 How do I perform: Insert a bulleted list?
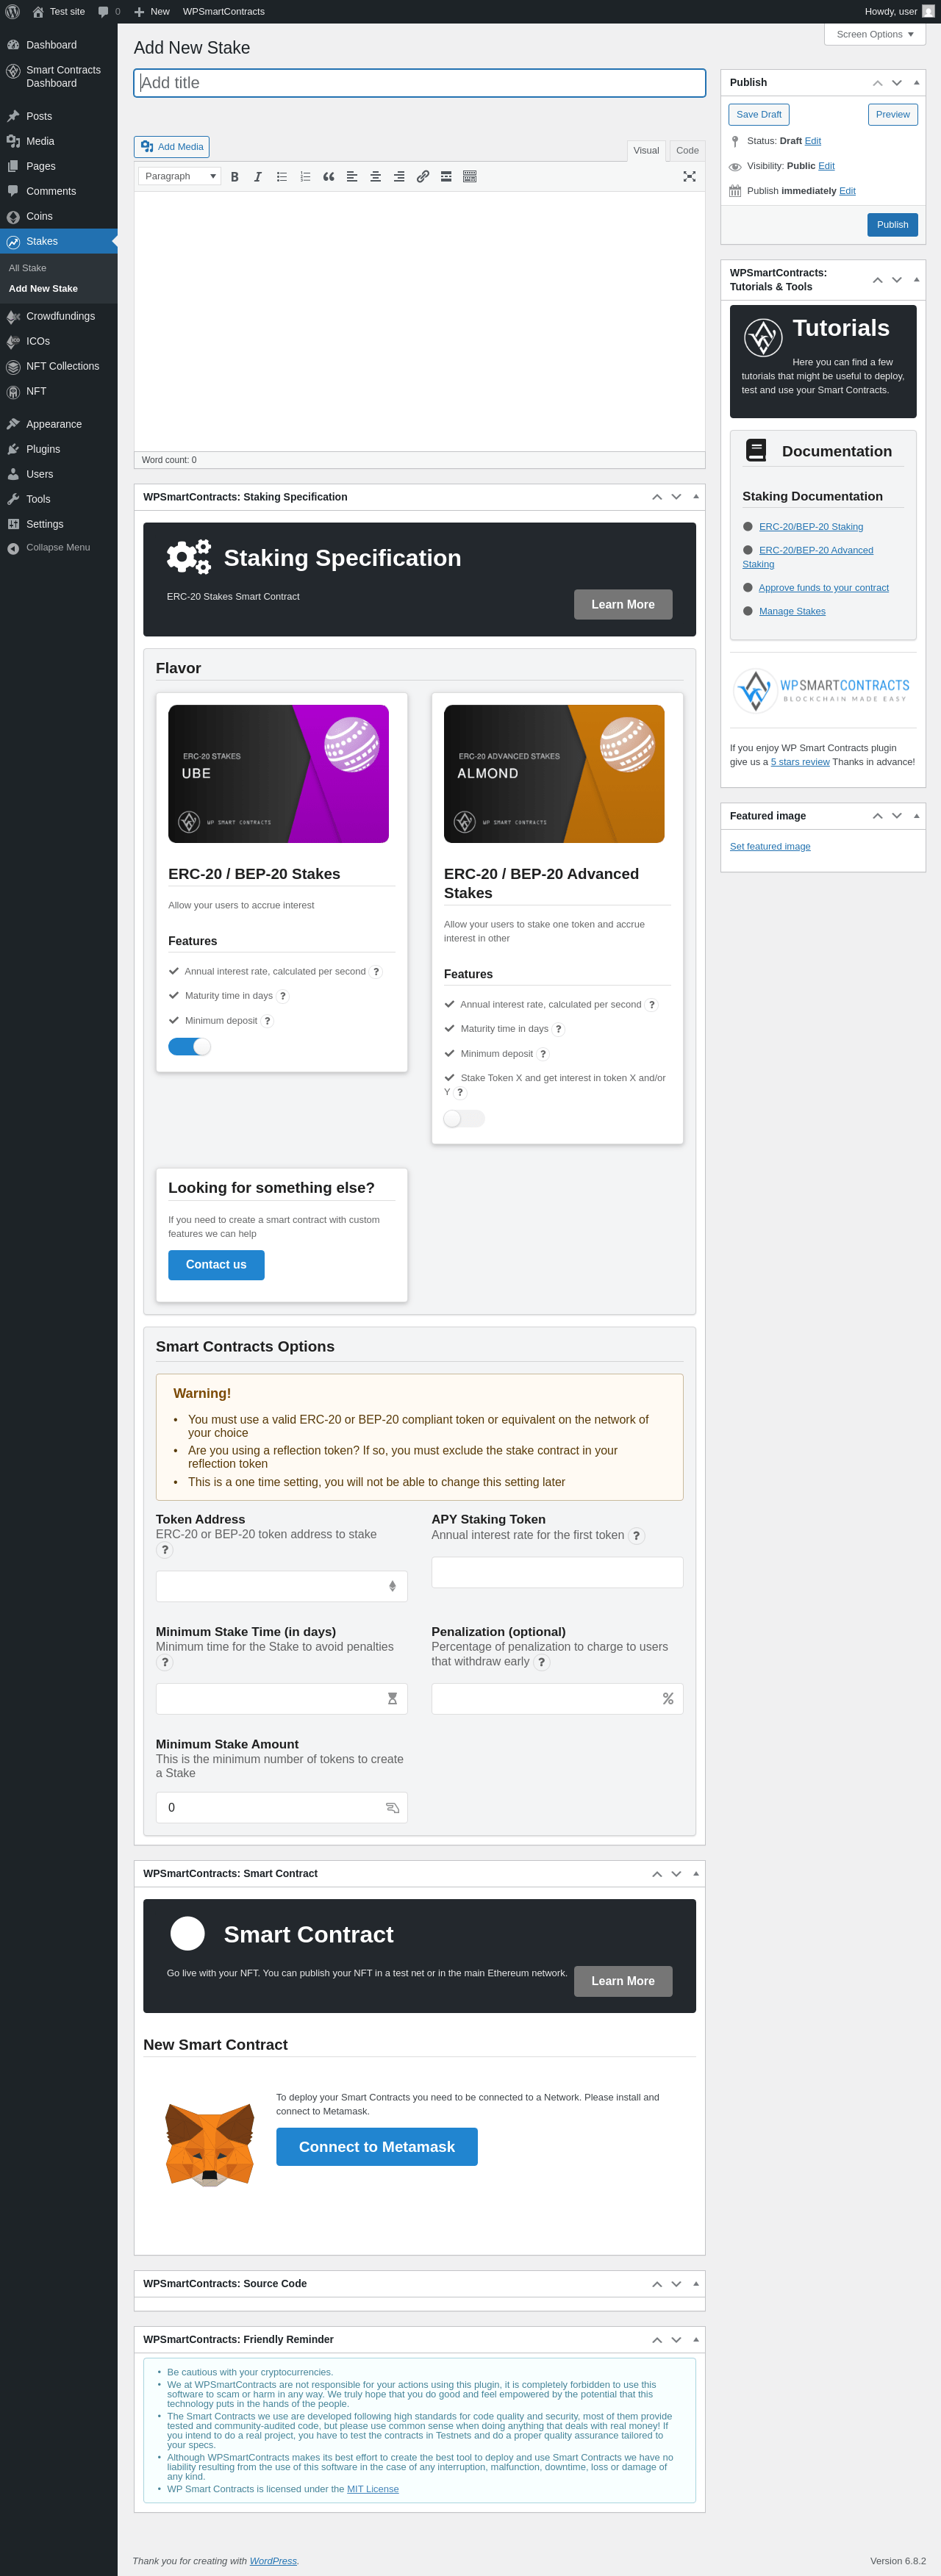click(282, 176)
